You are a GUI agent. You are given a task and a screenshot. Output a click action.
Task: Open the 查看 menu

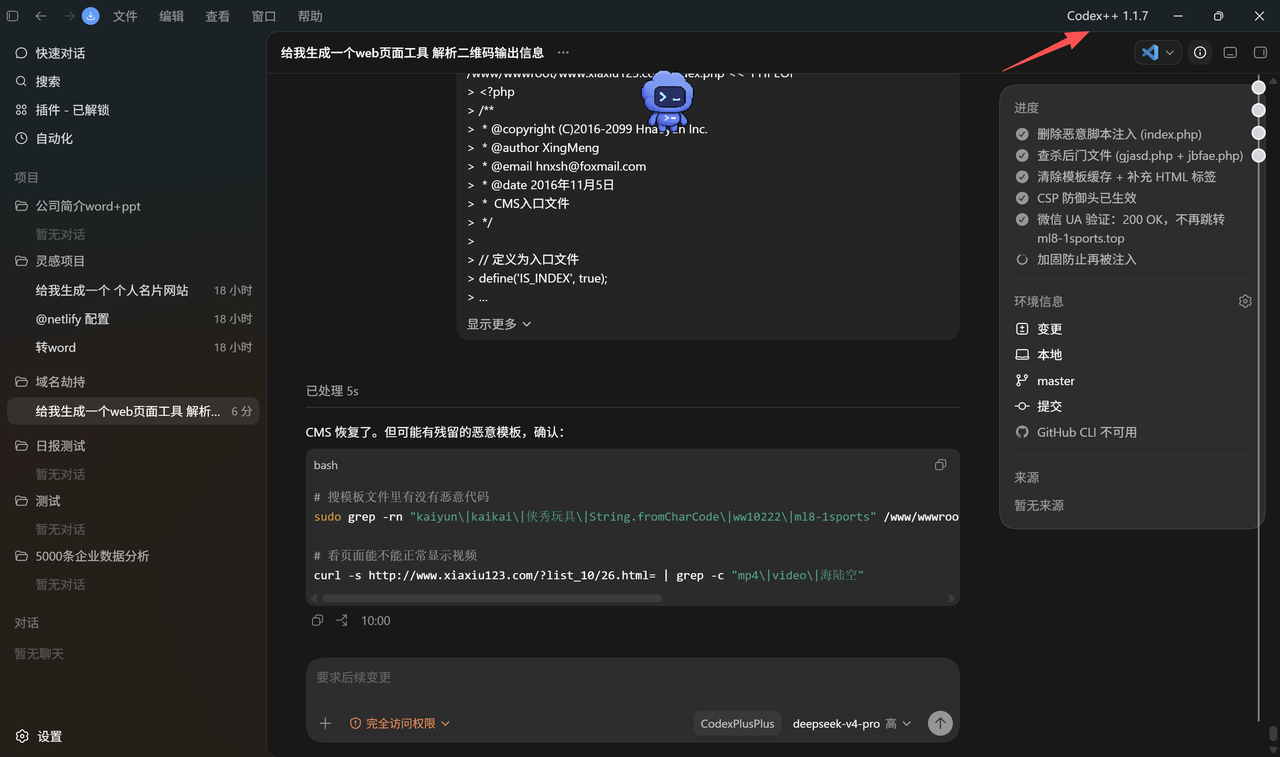coord(217,16)
